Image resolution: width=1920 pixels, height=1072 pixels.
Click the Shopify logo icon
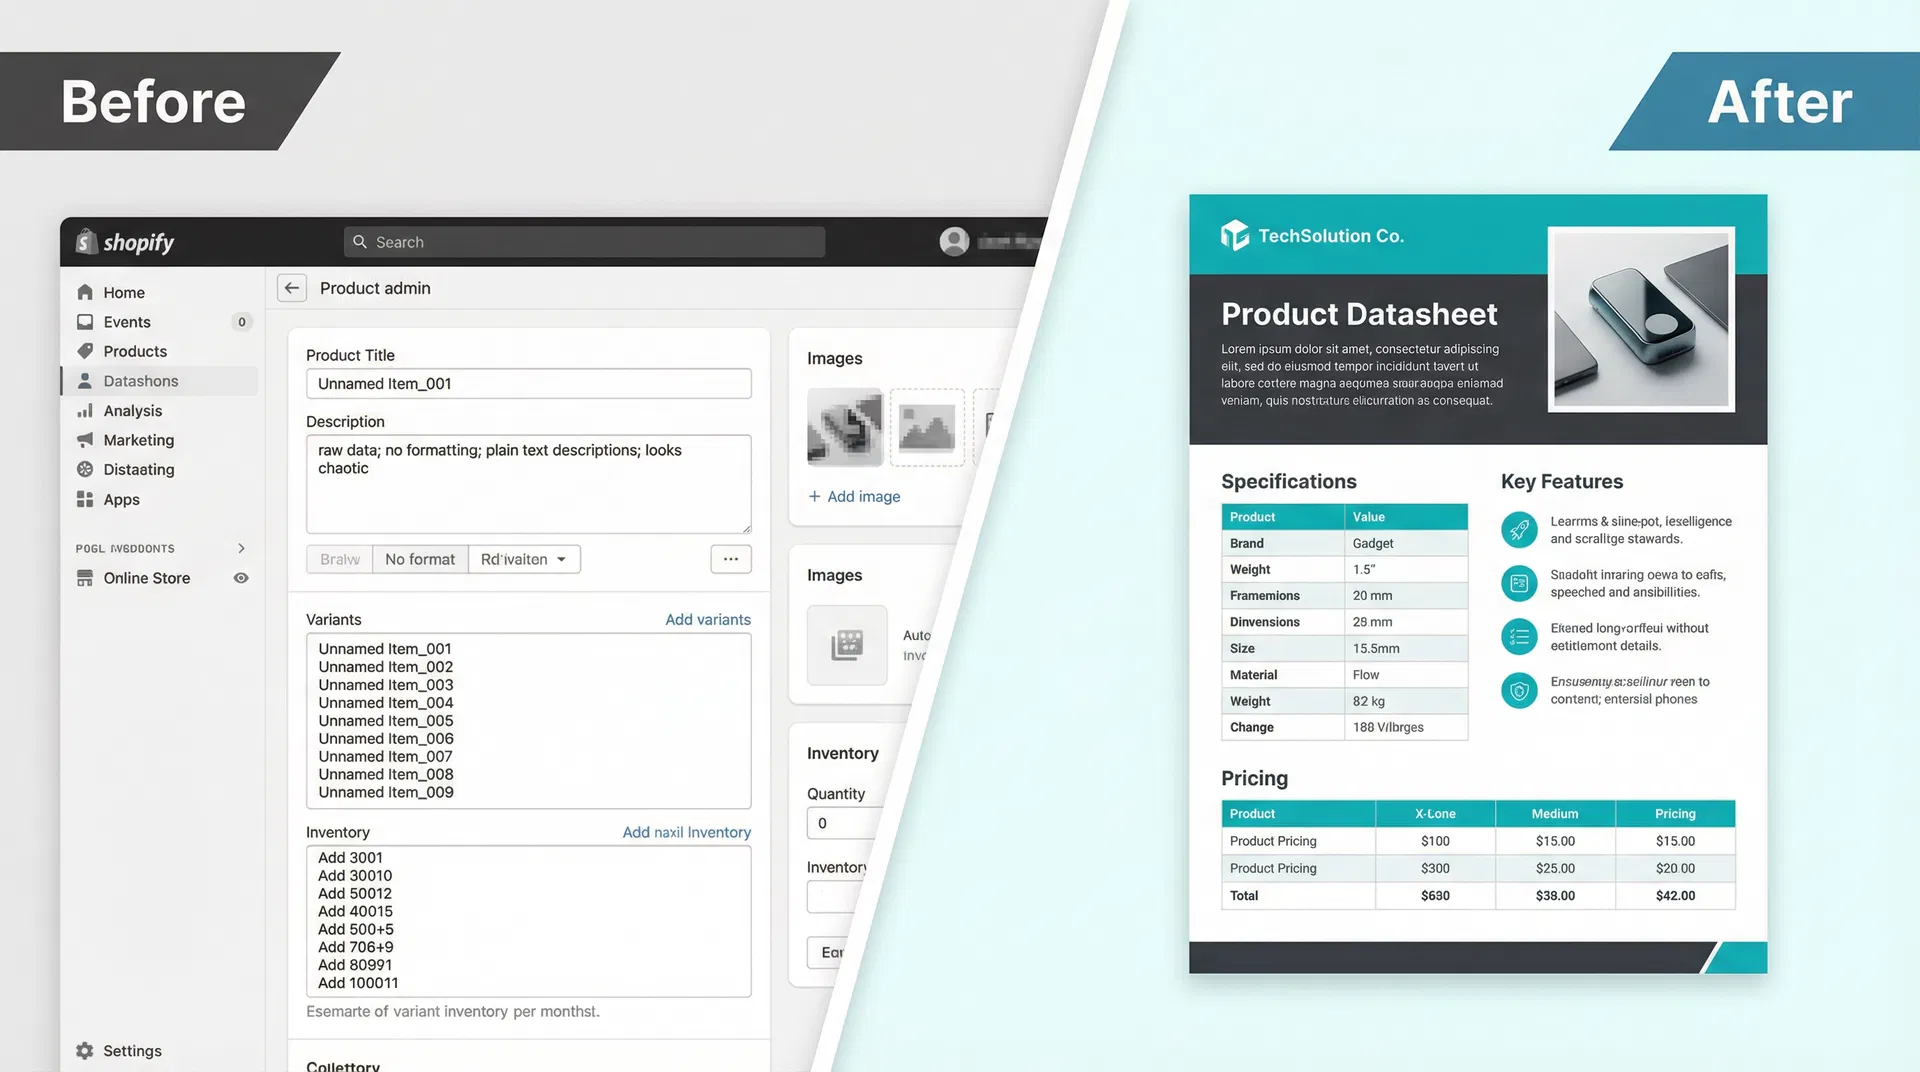pyautogui.click(x=85, y=242)
